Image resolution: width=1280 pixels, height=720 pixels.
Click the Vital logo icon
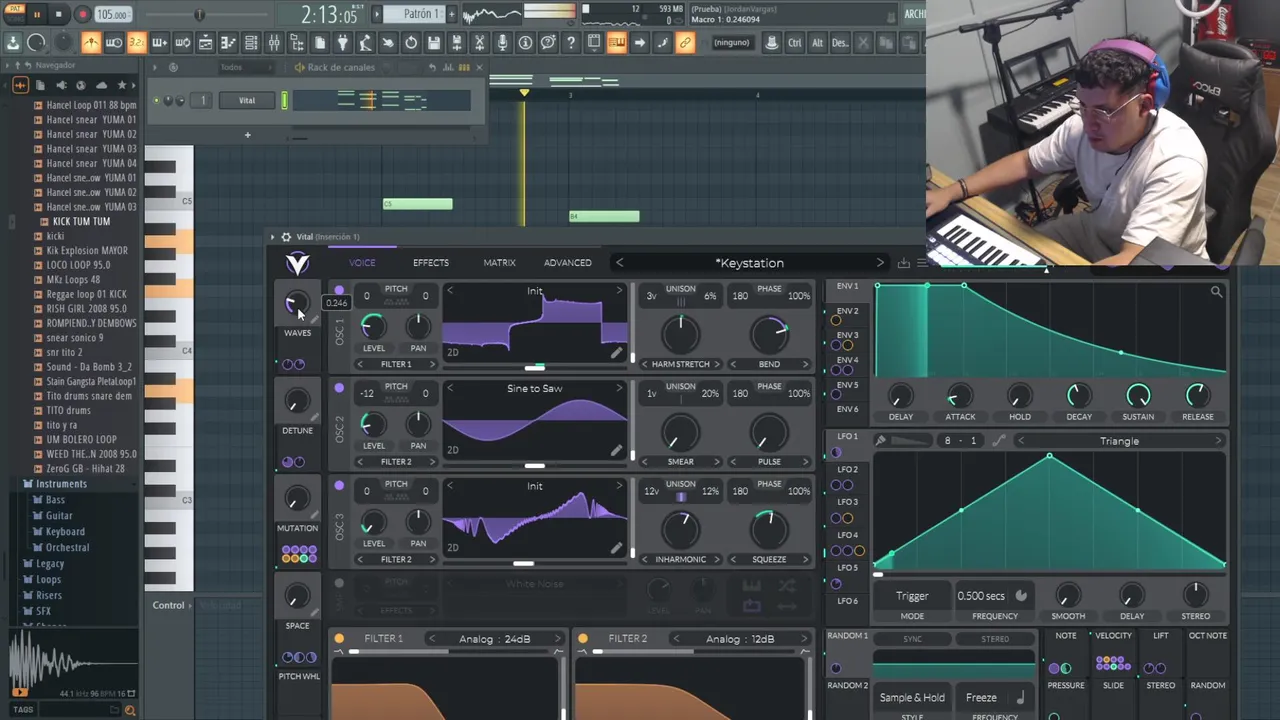(x=297, y=263)
